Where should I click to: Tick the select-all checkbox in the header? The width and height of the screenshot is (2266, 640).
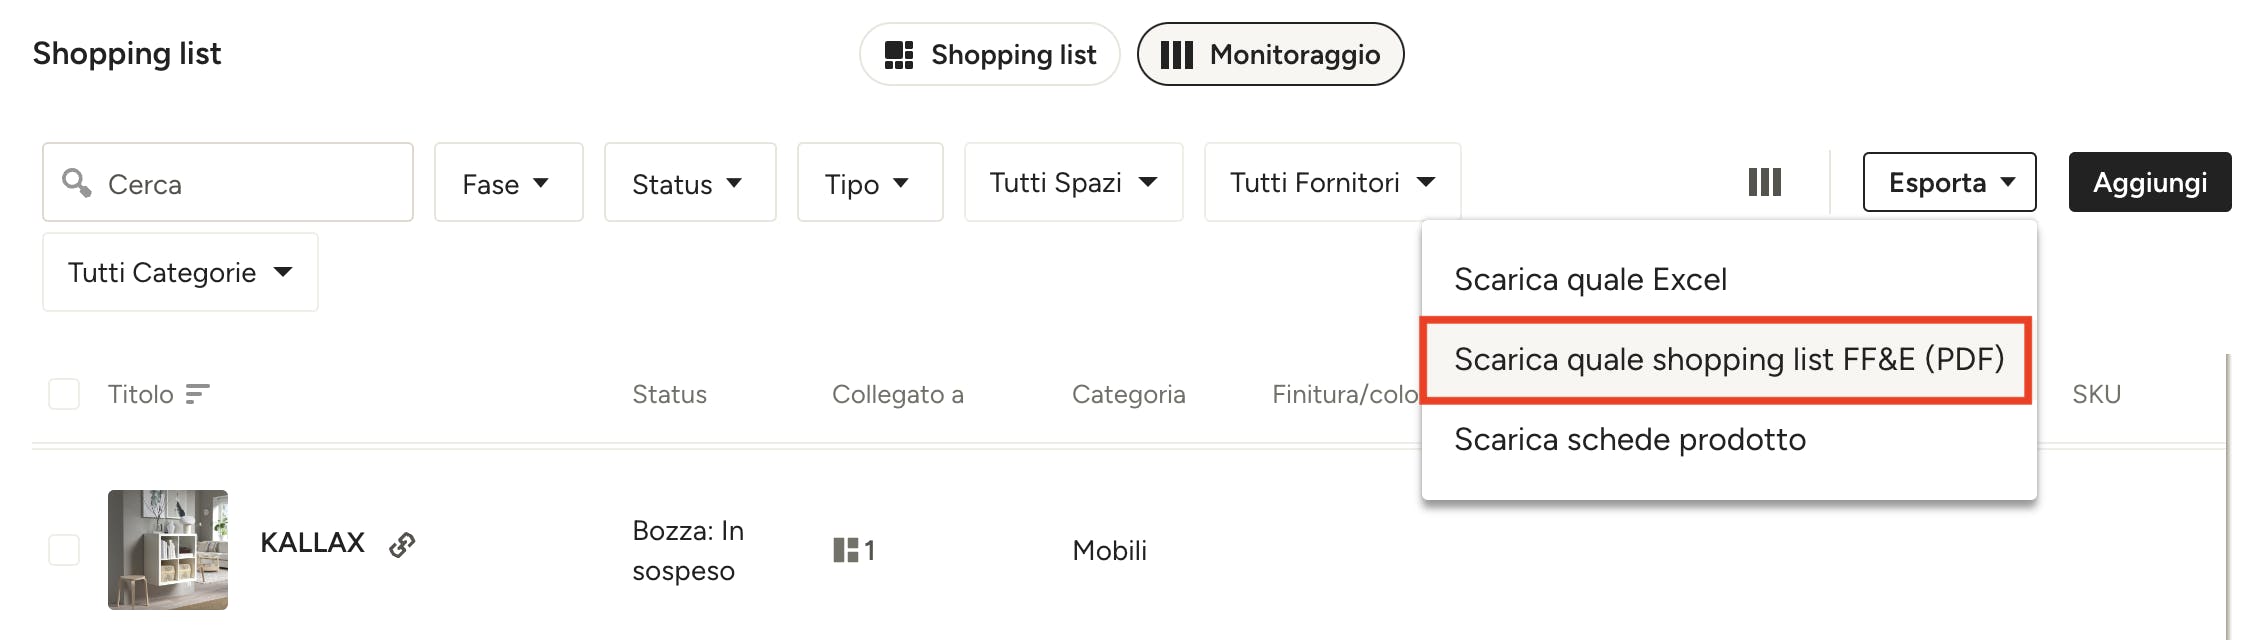64,394
